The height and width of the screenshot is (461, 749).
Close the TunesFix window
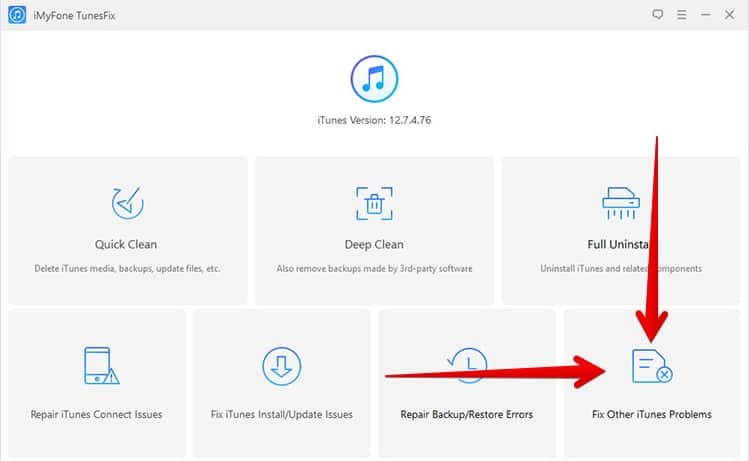(729, 15)
